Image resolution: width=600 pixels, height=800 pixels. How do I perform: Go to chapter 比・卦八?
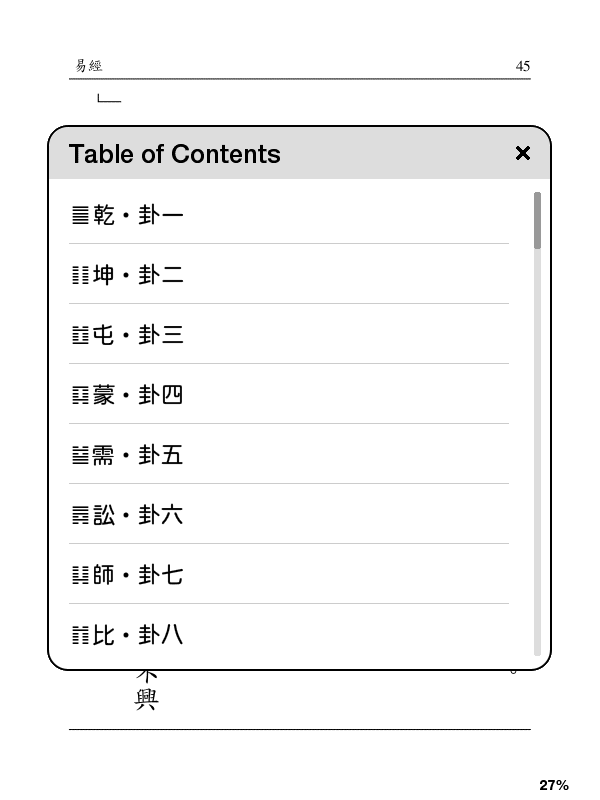[x=139, y=635]
